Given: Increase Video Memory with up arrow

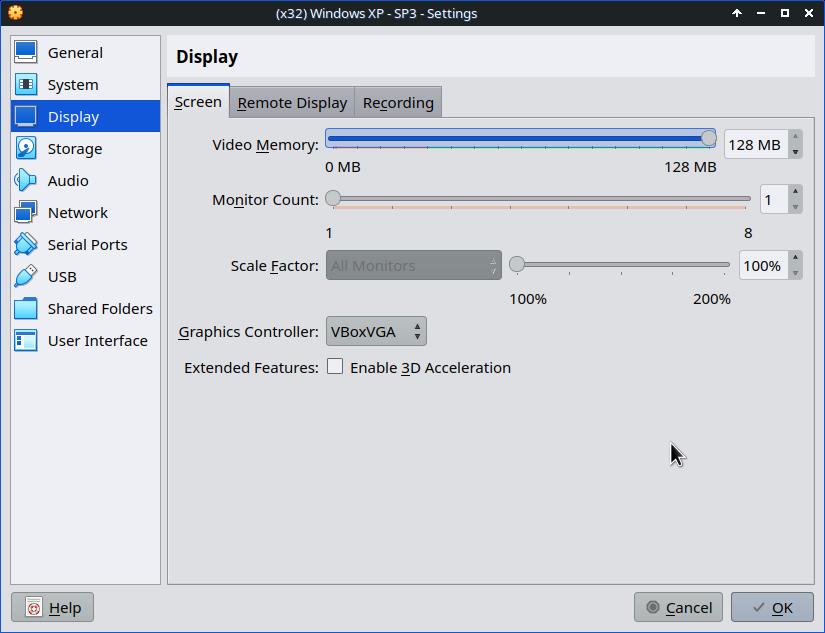Looking at the screenshot, I should click(x=795, y=137).
